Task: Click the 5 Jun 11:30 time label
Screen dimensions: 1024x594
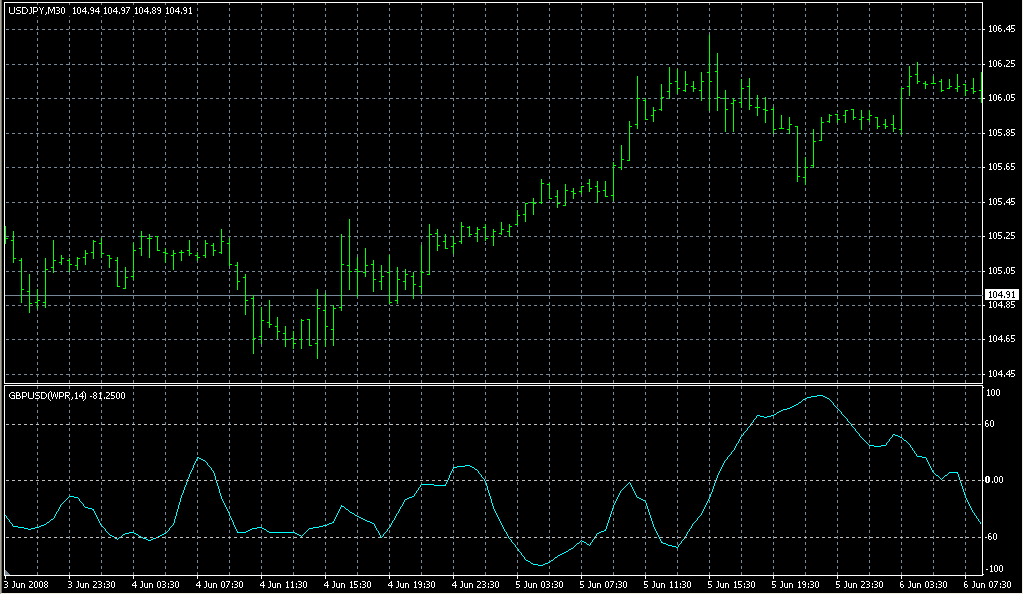Action: (667, 585)
